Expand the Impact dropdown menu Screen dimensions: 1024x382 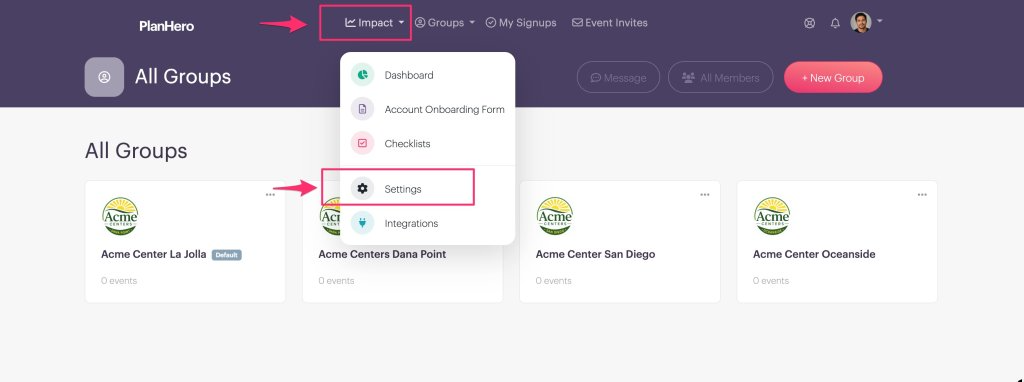tap(375, 22)
